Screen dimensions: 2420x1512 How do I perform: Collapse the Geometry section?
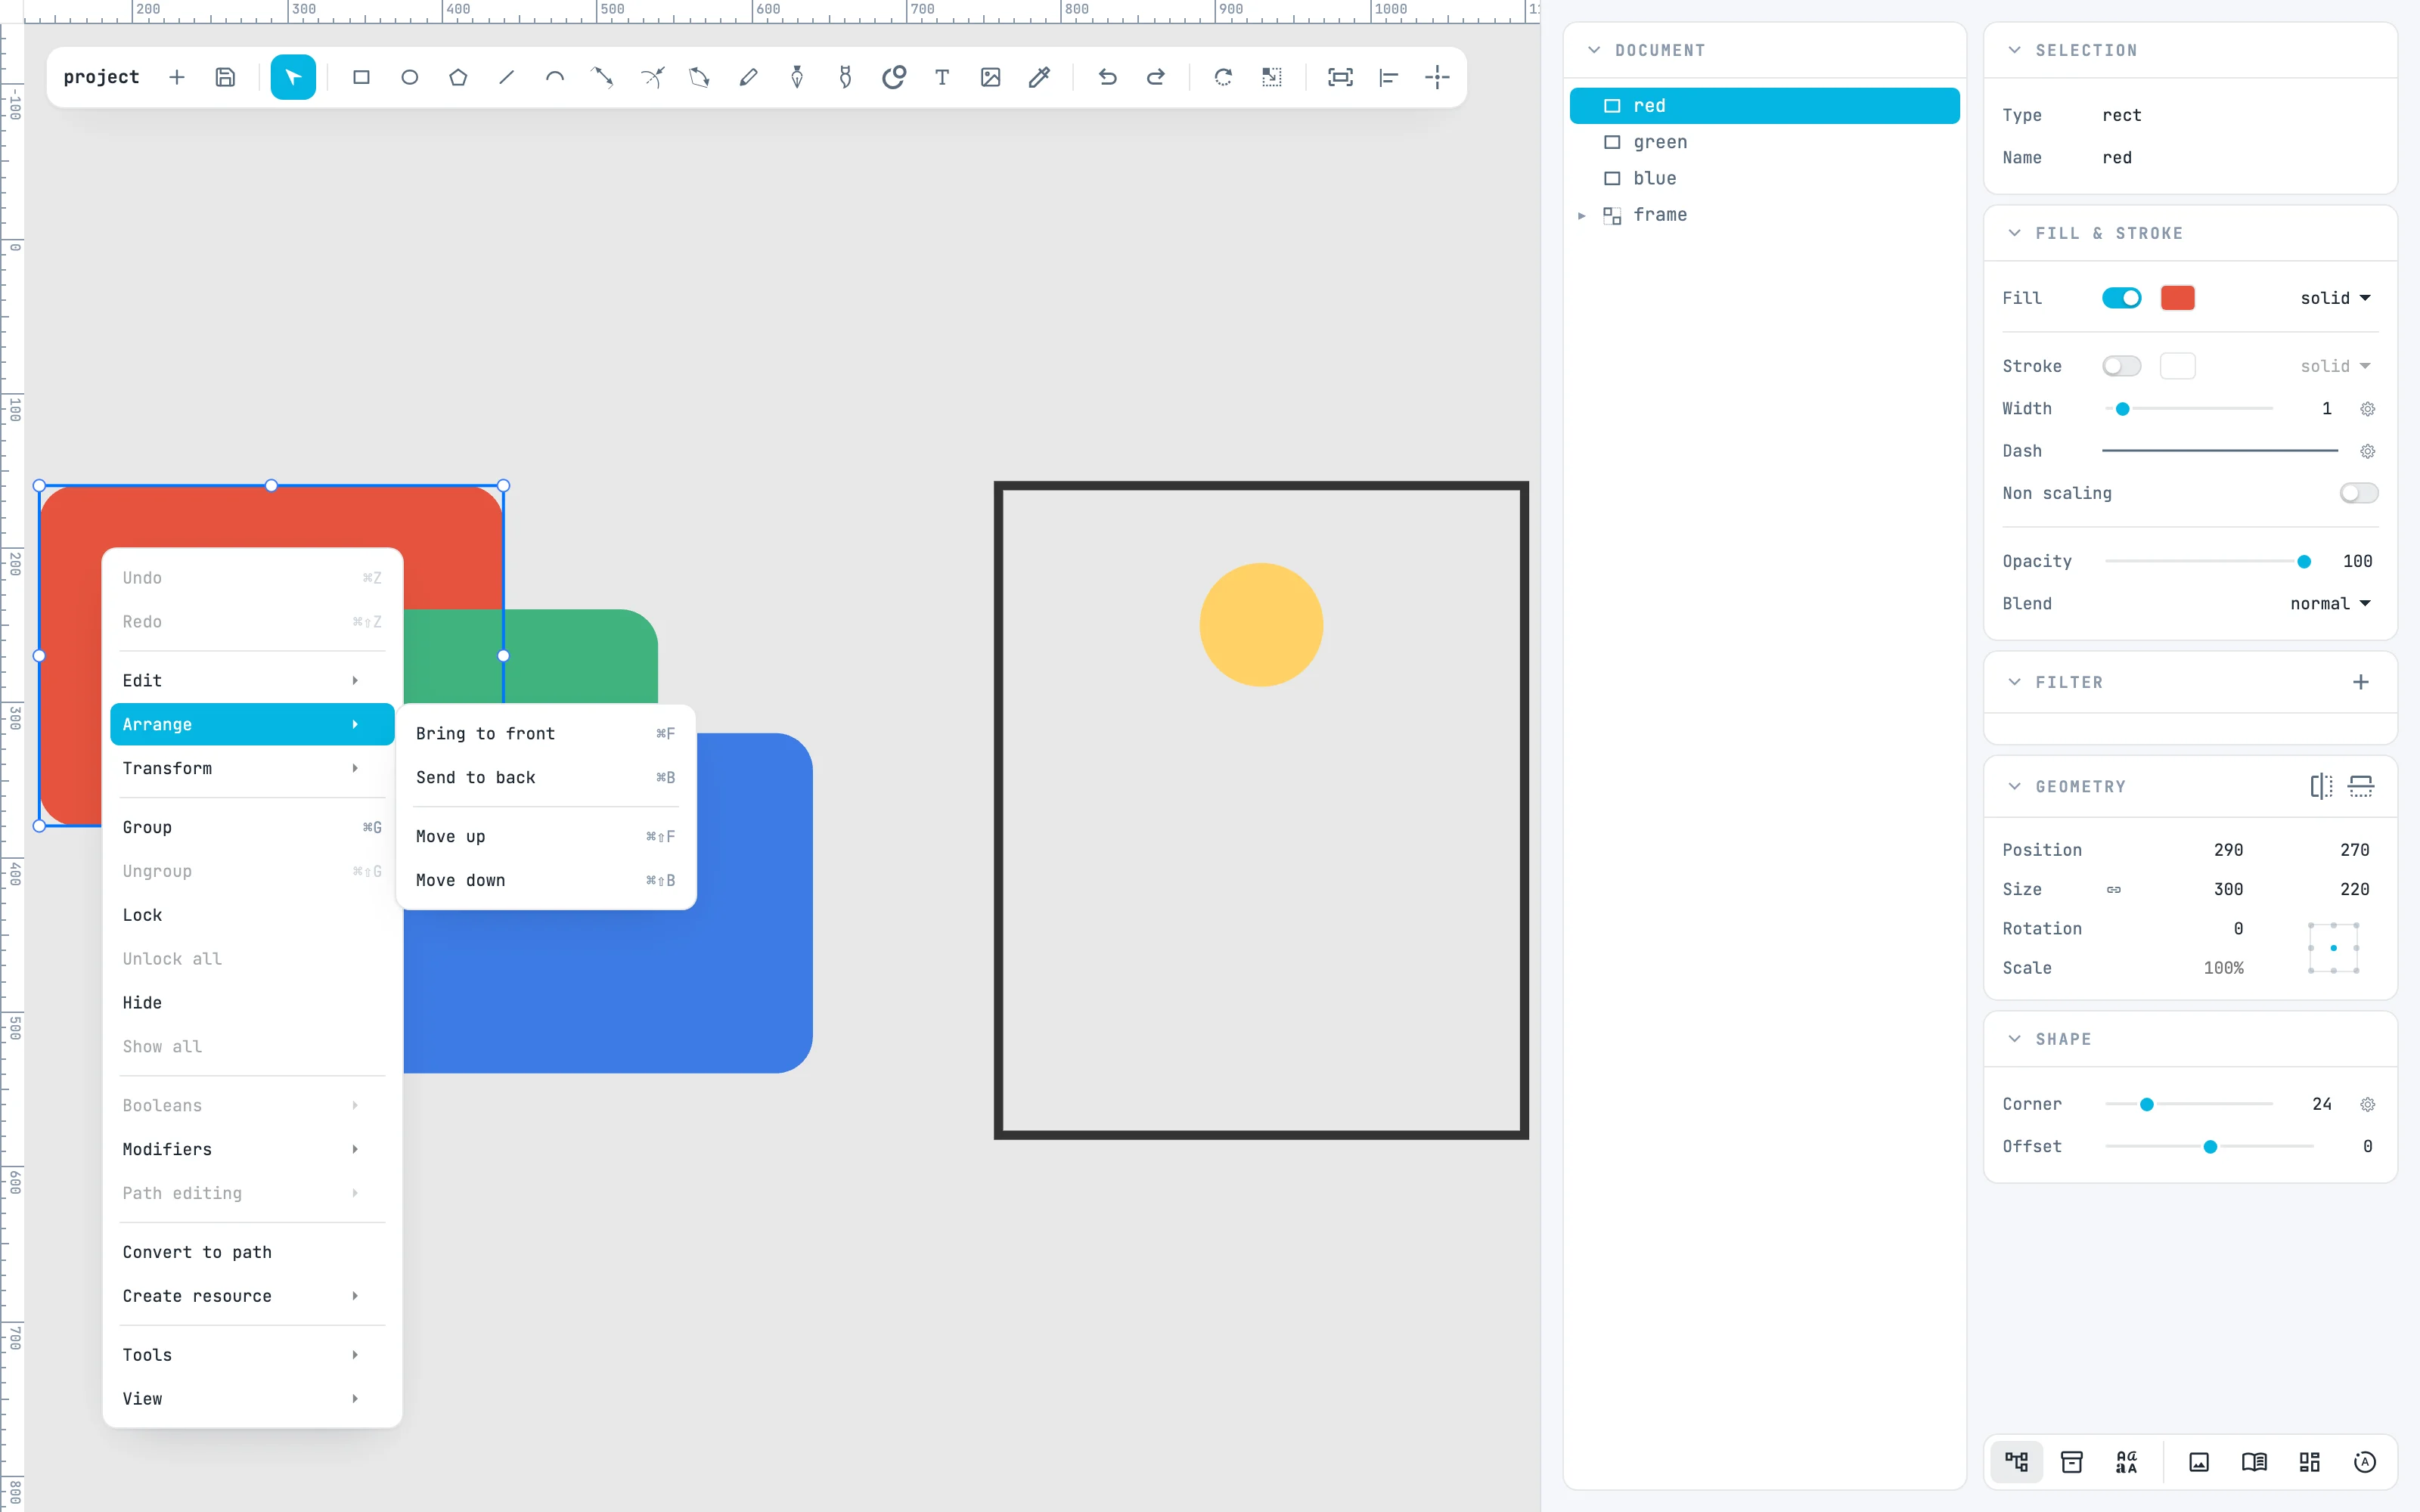pyautogui.click(x=2014, y=786)
